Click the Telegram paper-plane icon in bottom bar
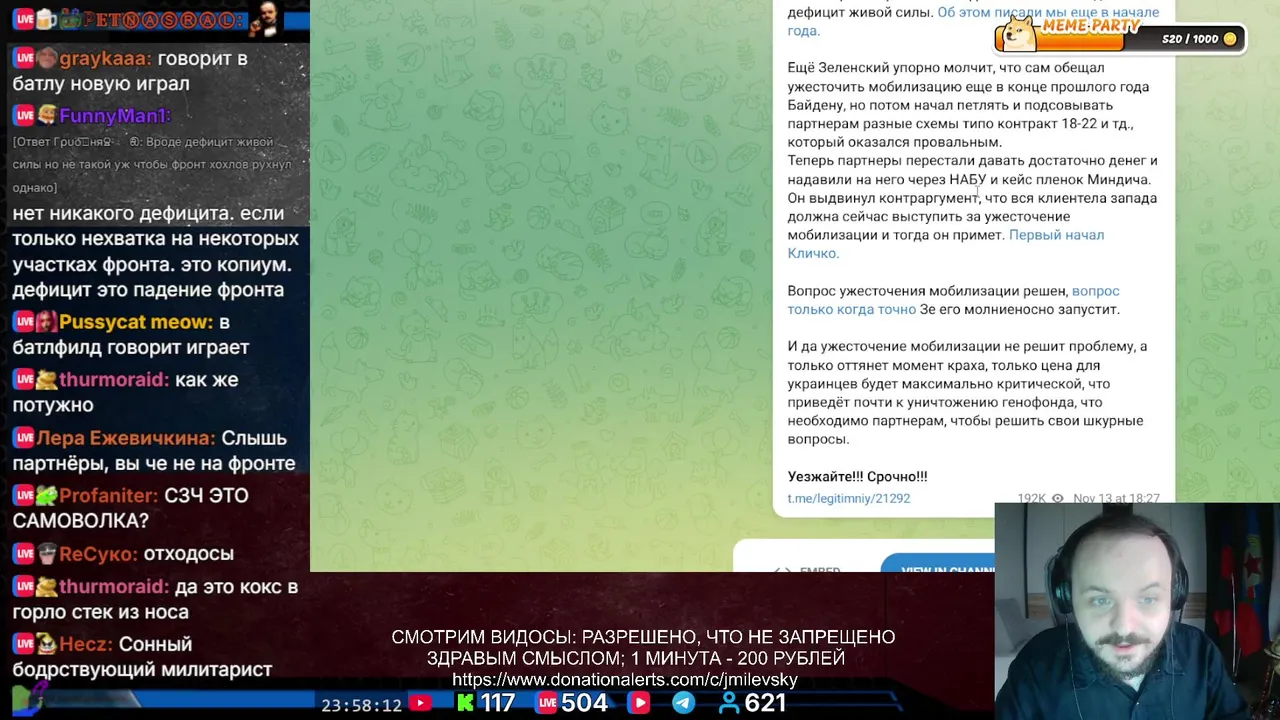1280x720 pixels. (x=683, y=704)
